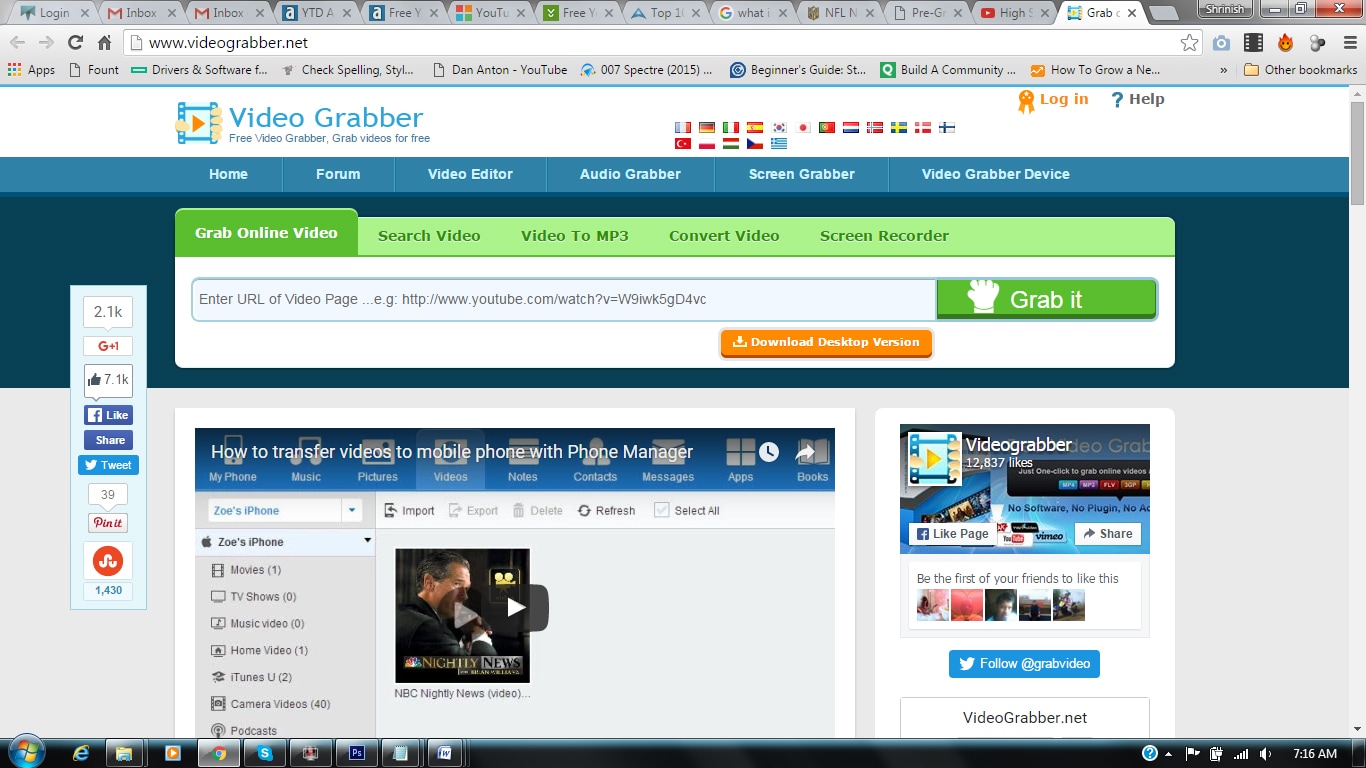Click the green Grab it button
The height and width of the screenshot is (768, 1366).
[x=1046, y=299]
